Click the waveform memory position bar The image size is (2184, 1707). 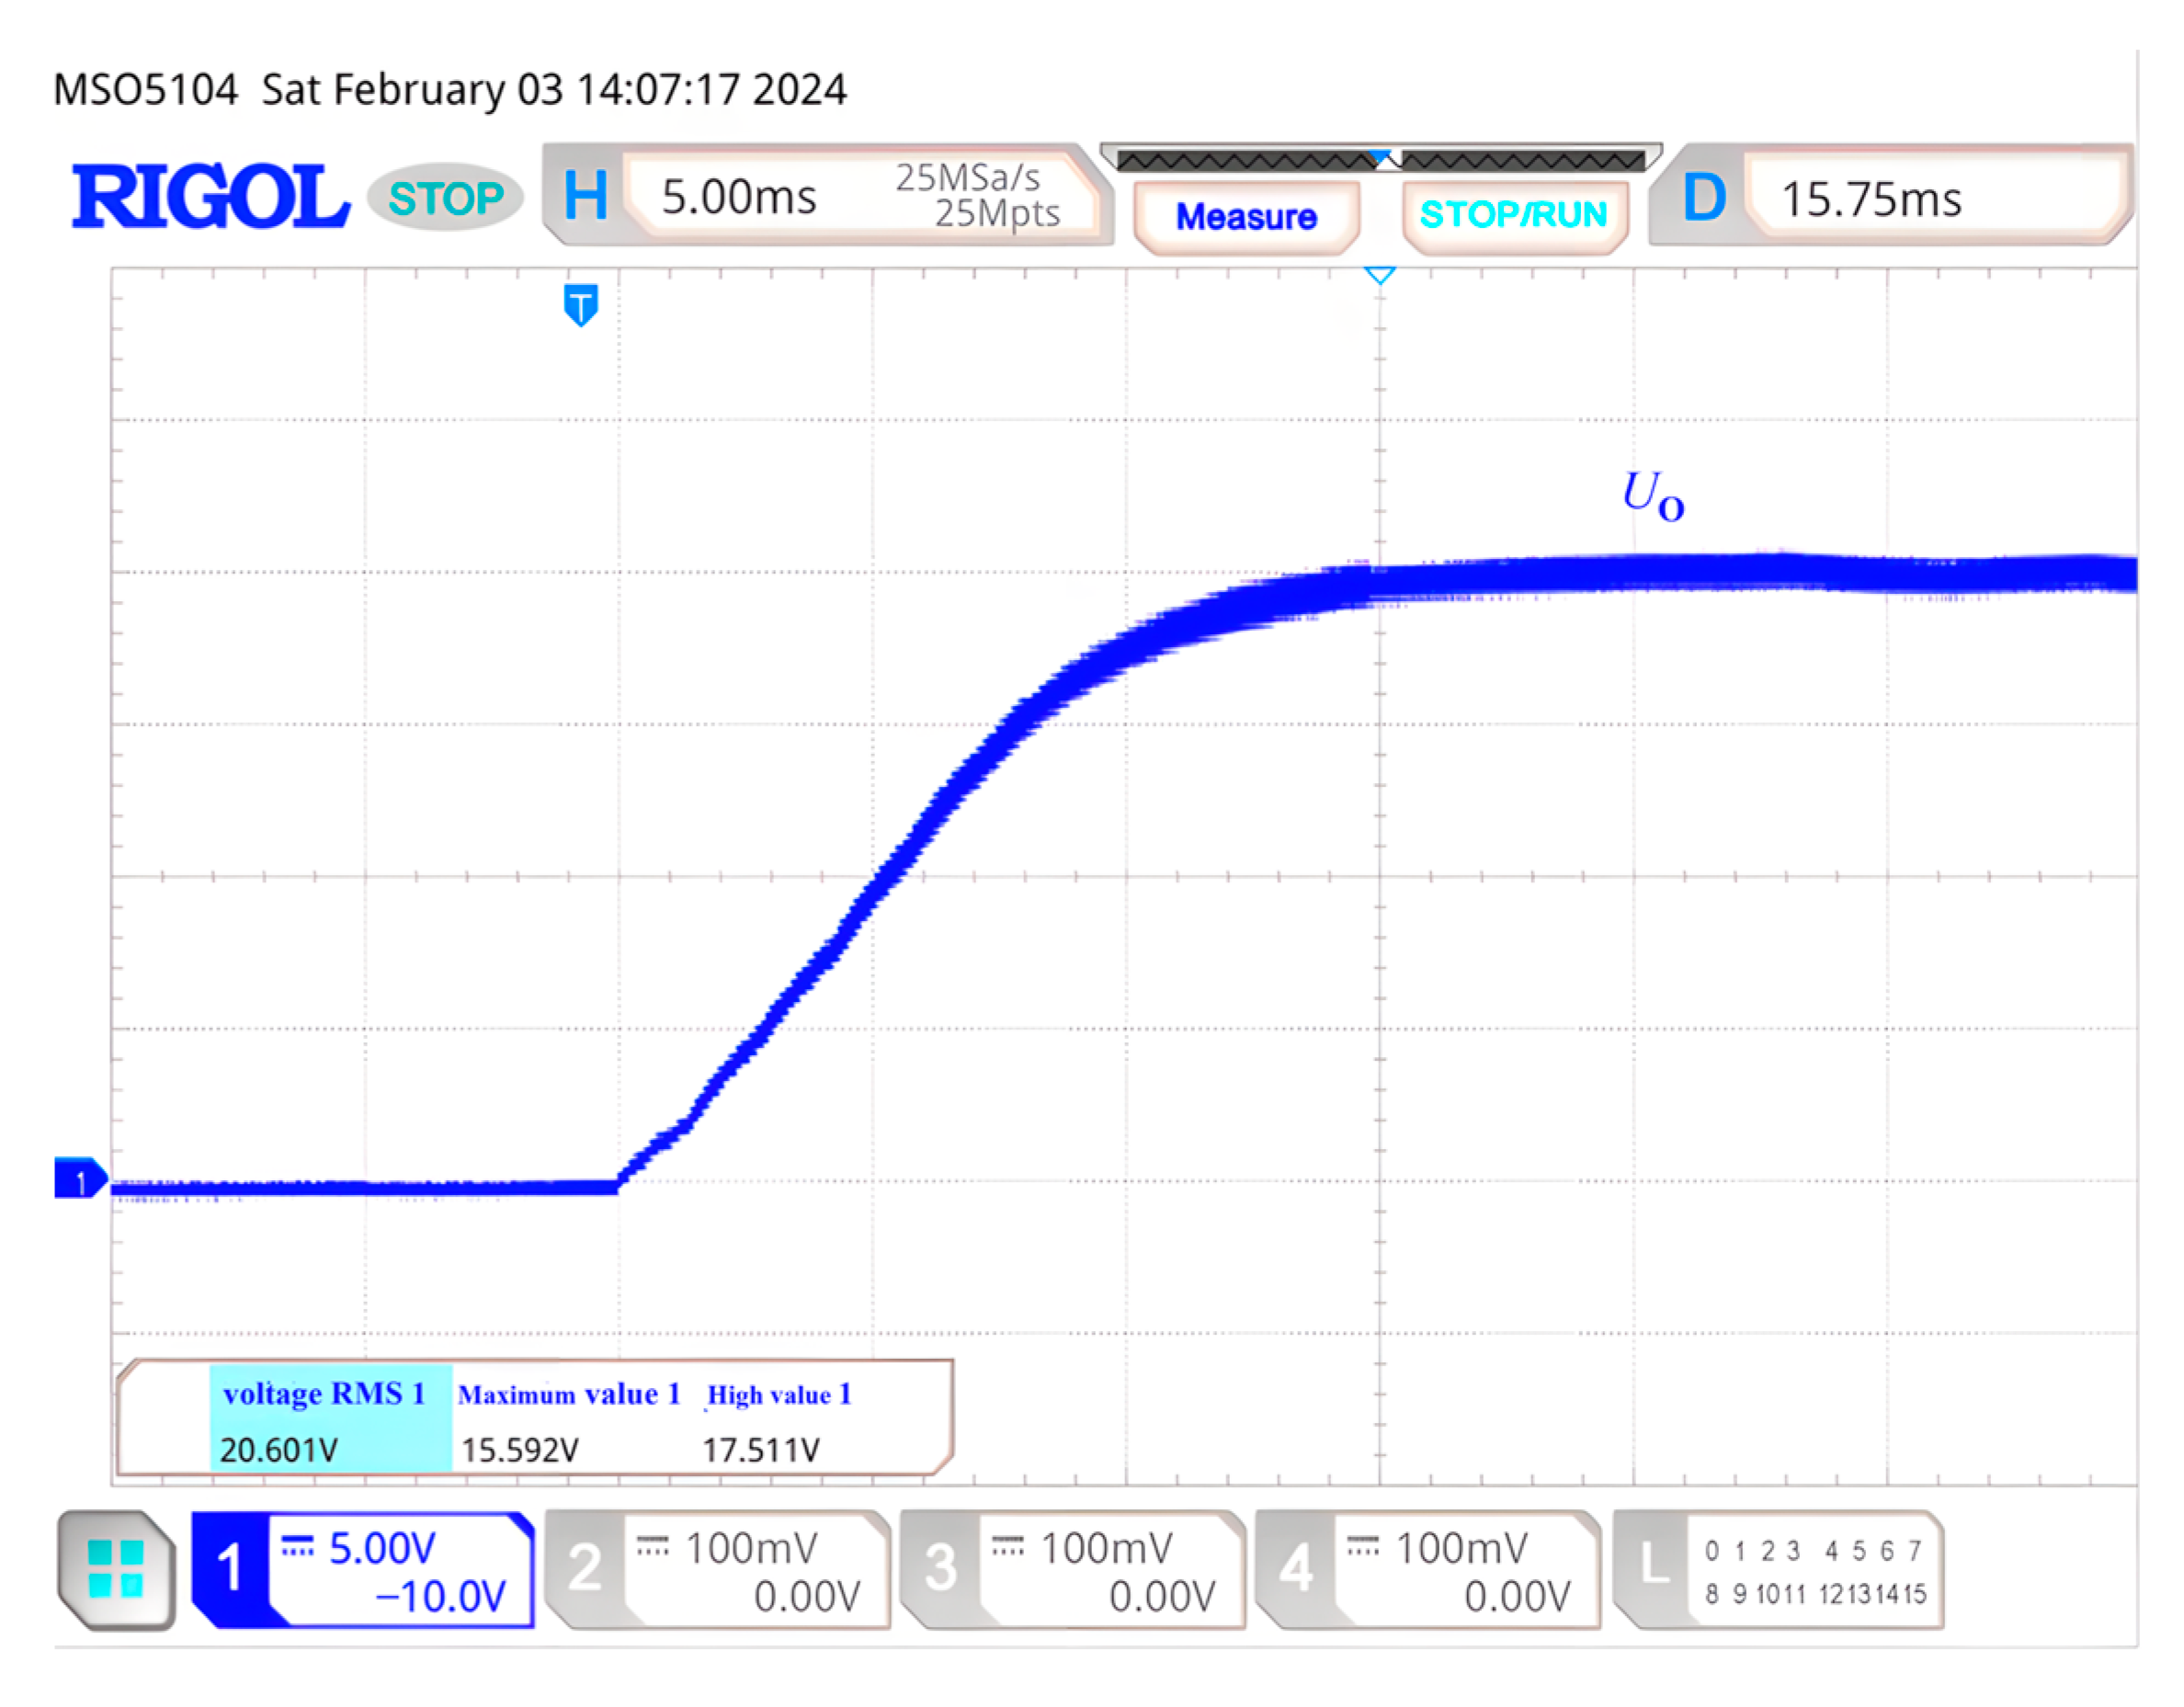click(x=1380, y=159)
